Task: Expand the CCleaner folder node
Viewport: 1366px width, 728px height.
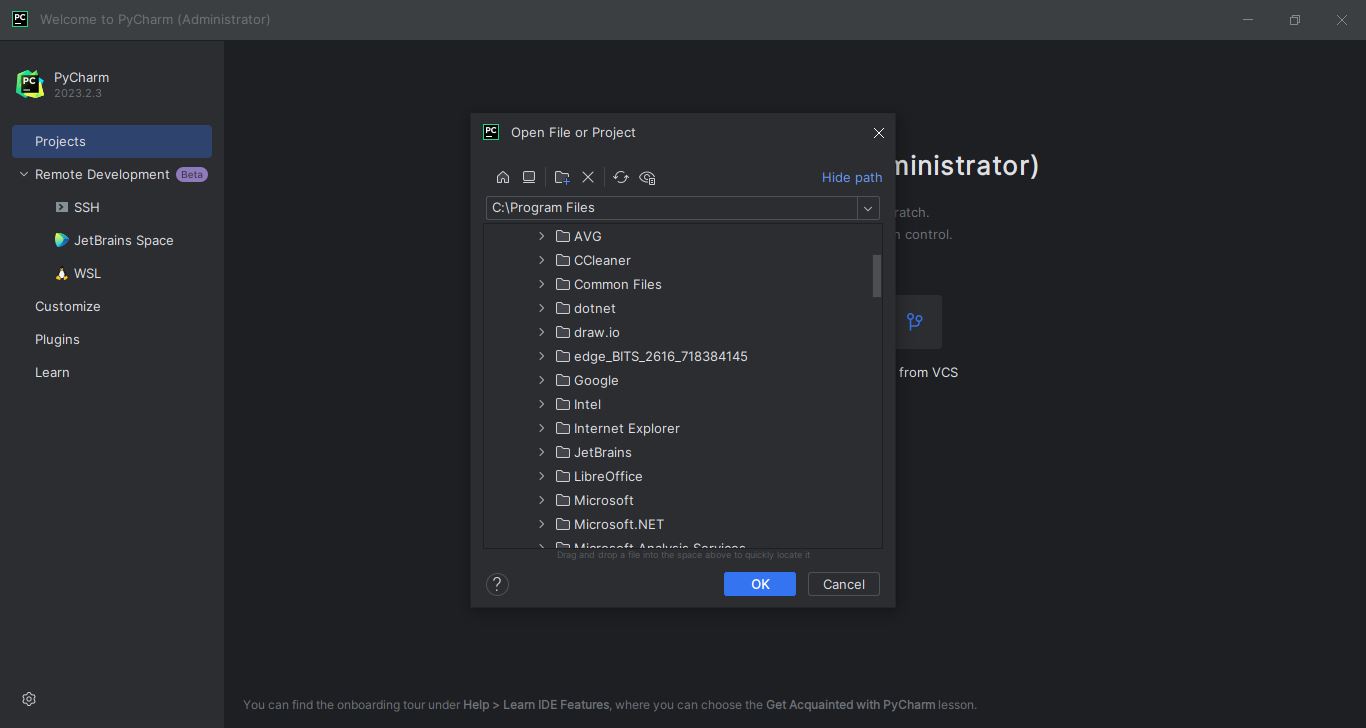Action: tap(542, 260)
